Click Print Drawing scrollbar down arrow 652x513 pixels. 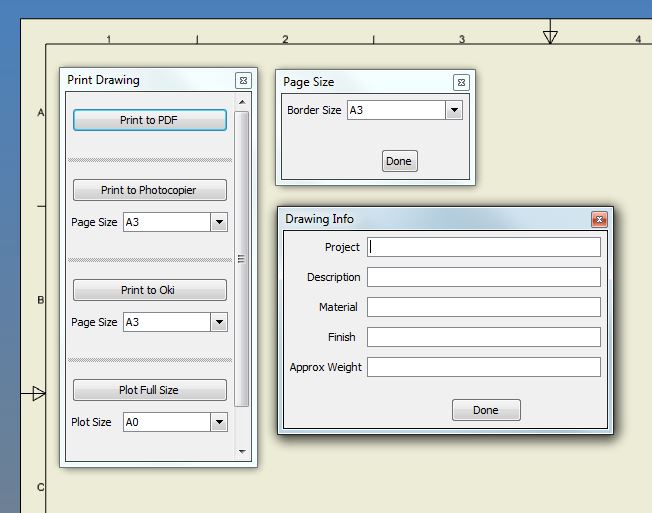[242, 451]
